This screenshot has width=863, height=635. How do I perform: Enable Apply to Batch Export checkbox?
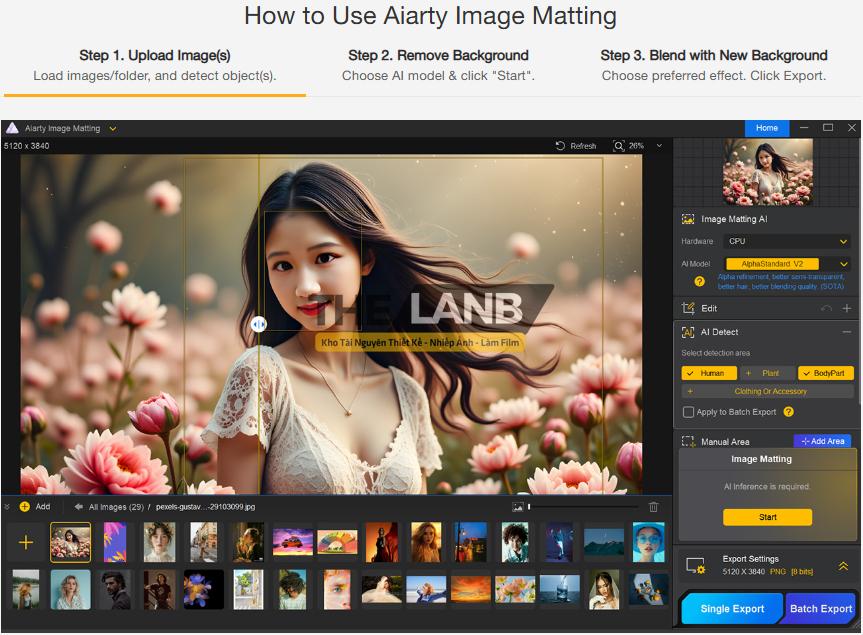(x=688, y=412)
